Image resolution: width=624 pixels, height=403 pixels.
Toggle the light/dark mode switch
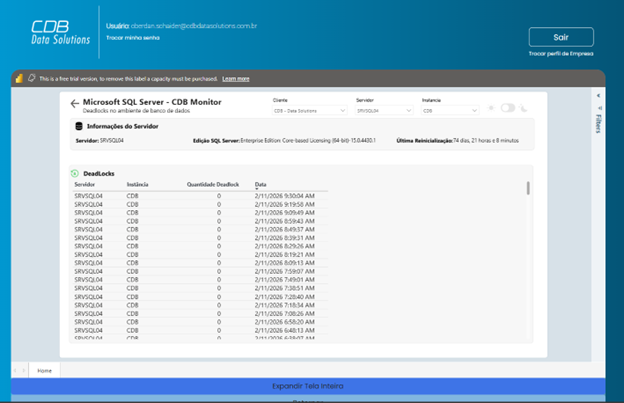coord(508,108)
